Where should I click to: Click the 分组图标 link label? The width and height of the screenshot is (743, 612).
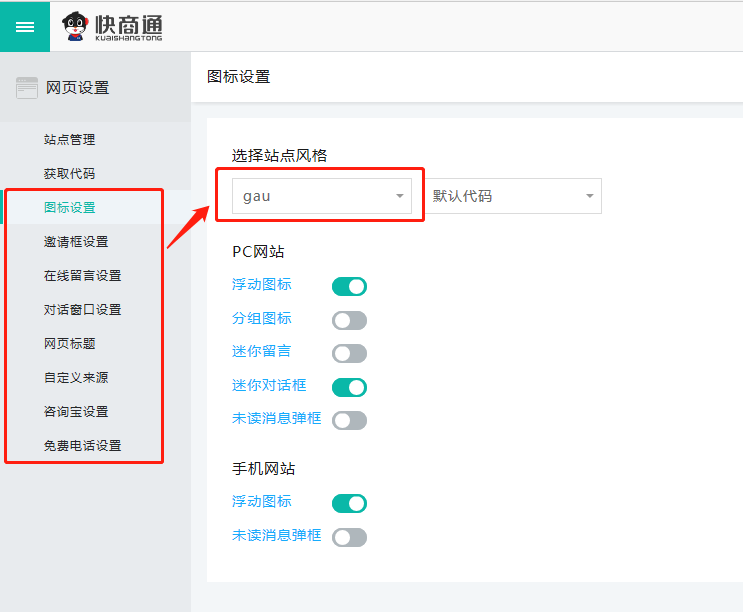click(x=262, y=318)
